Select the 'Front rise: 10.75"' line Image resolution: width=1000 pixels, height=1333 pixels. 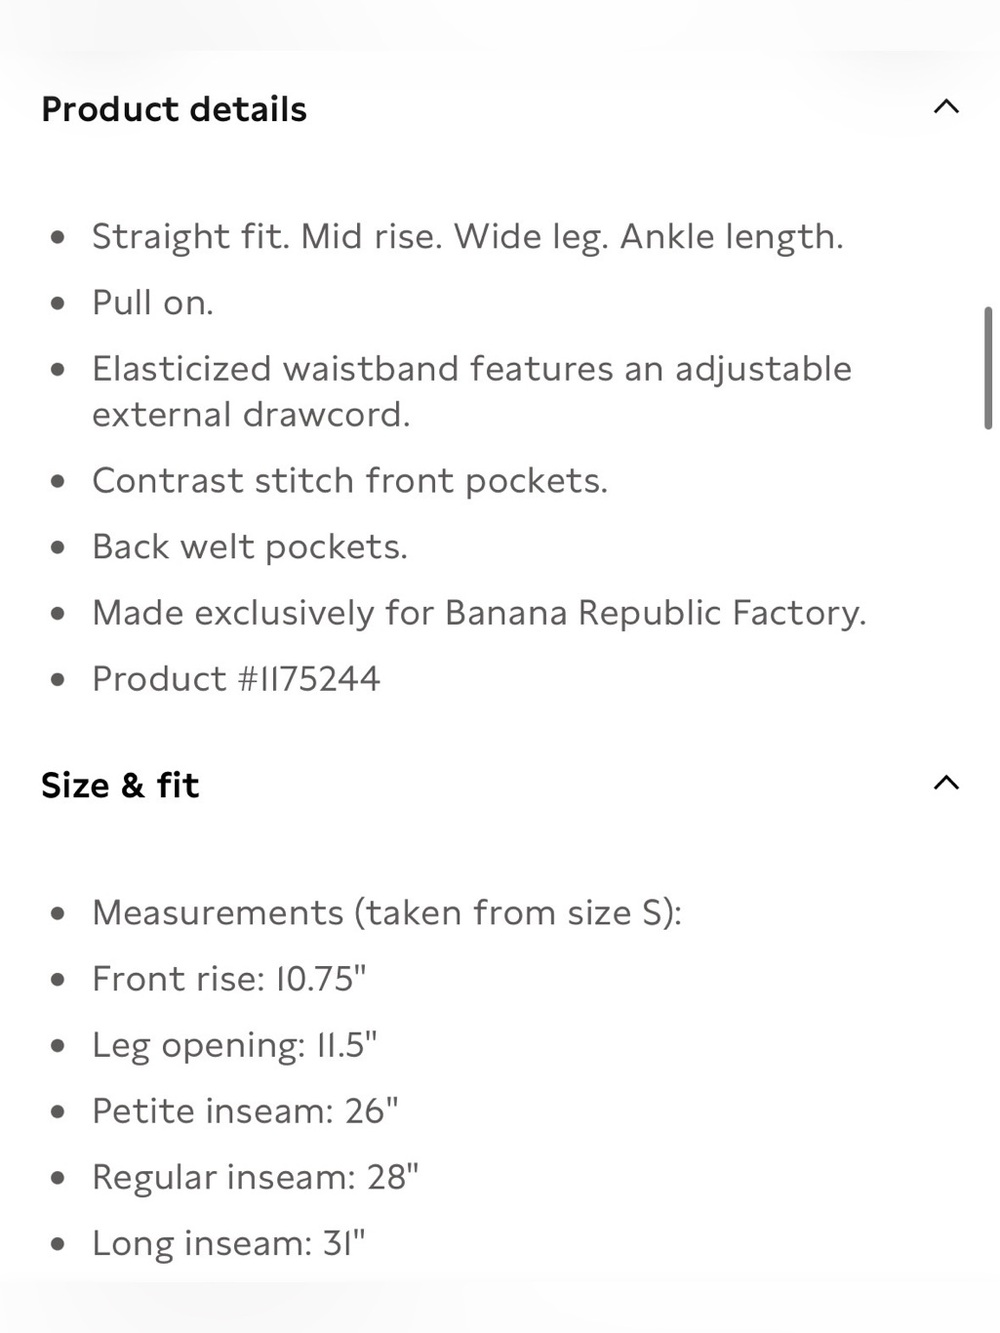(x=229, y=979)
